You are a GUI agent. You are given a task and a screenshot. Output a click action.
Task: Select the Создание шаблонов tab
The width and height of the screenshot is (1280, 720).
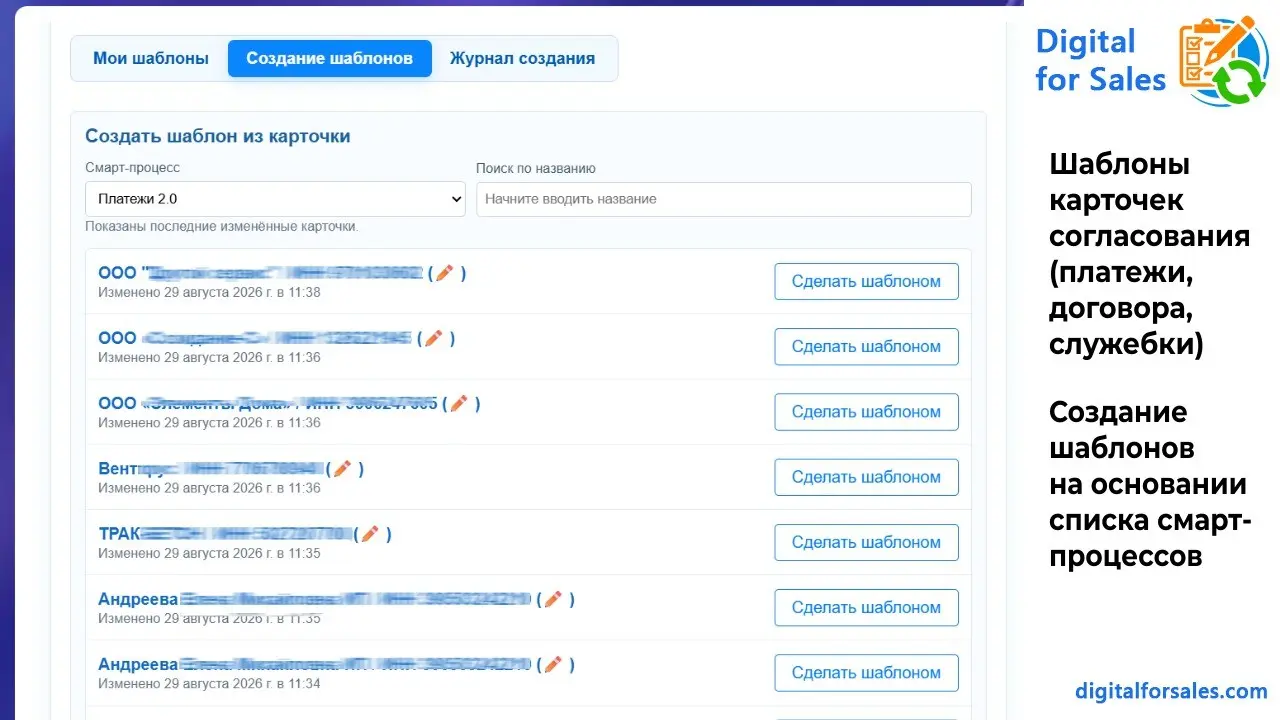point(330,58)
